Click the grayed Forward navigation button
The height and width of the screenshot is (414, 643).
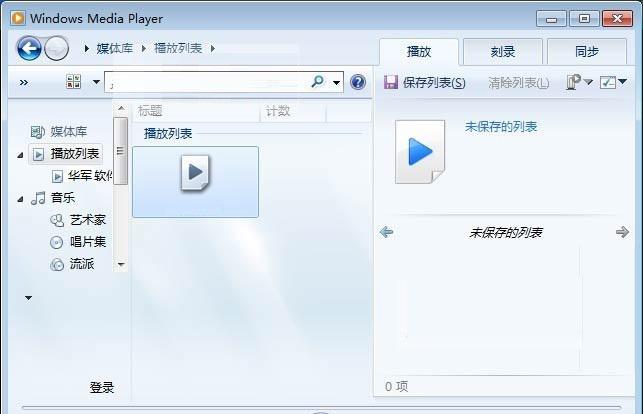coord(56,48)
